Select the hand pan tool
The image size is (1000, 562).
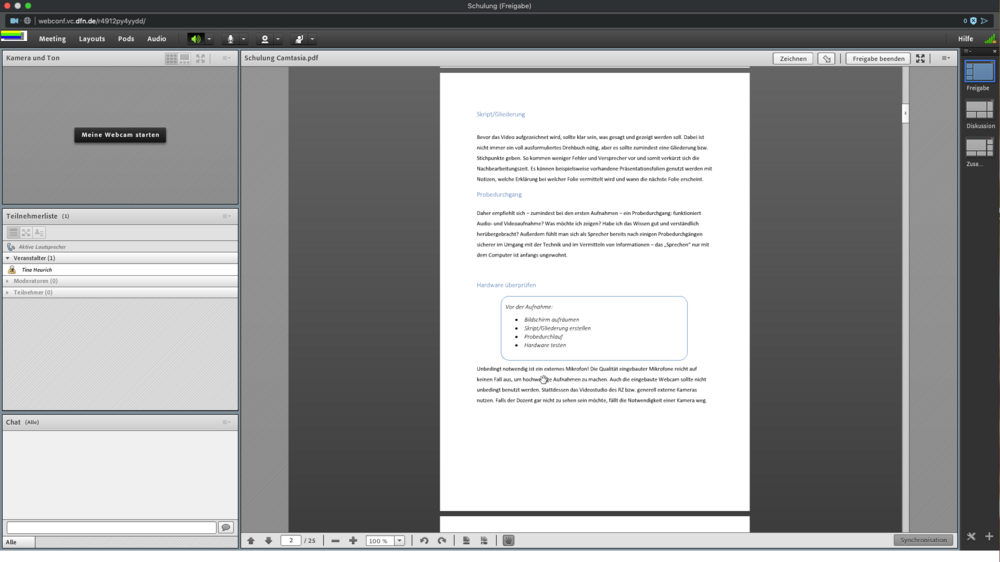click(x=508, y=540)
